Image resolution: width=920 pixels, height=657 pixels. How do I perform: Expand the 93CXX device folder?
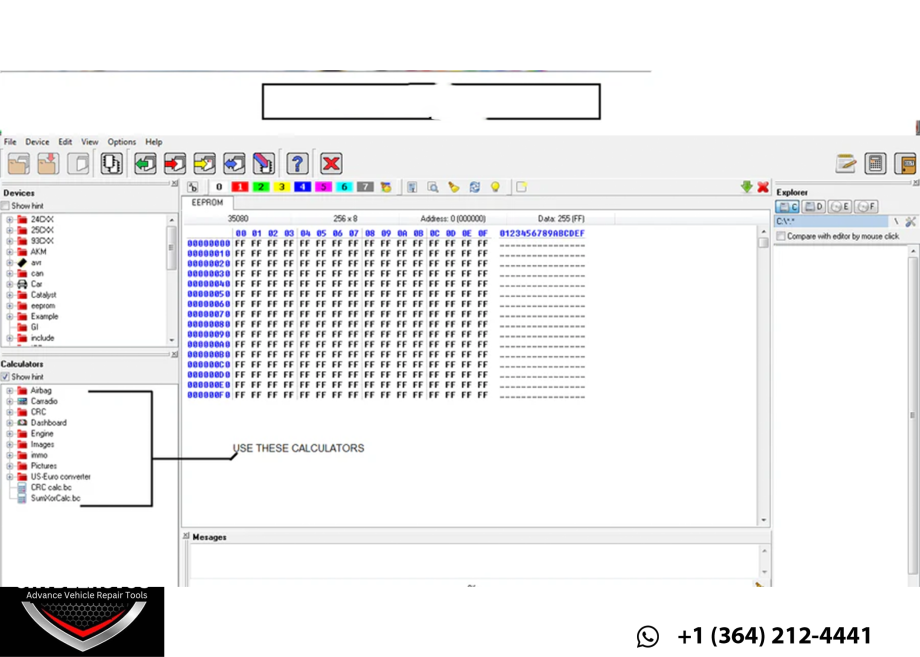pos(9,241)
